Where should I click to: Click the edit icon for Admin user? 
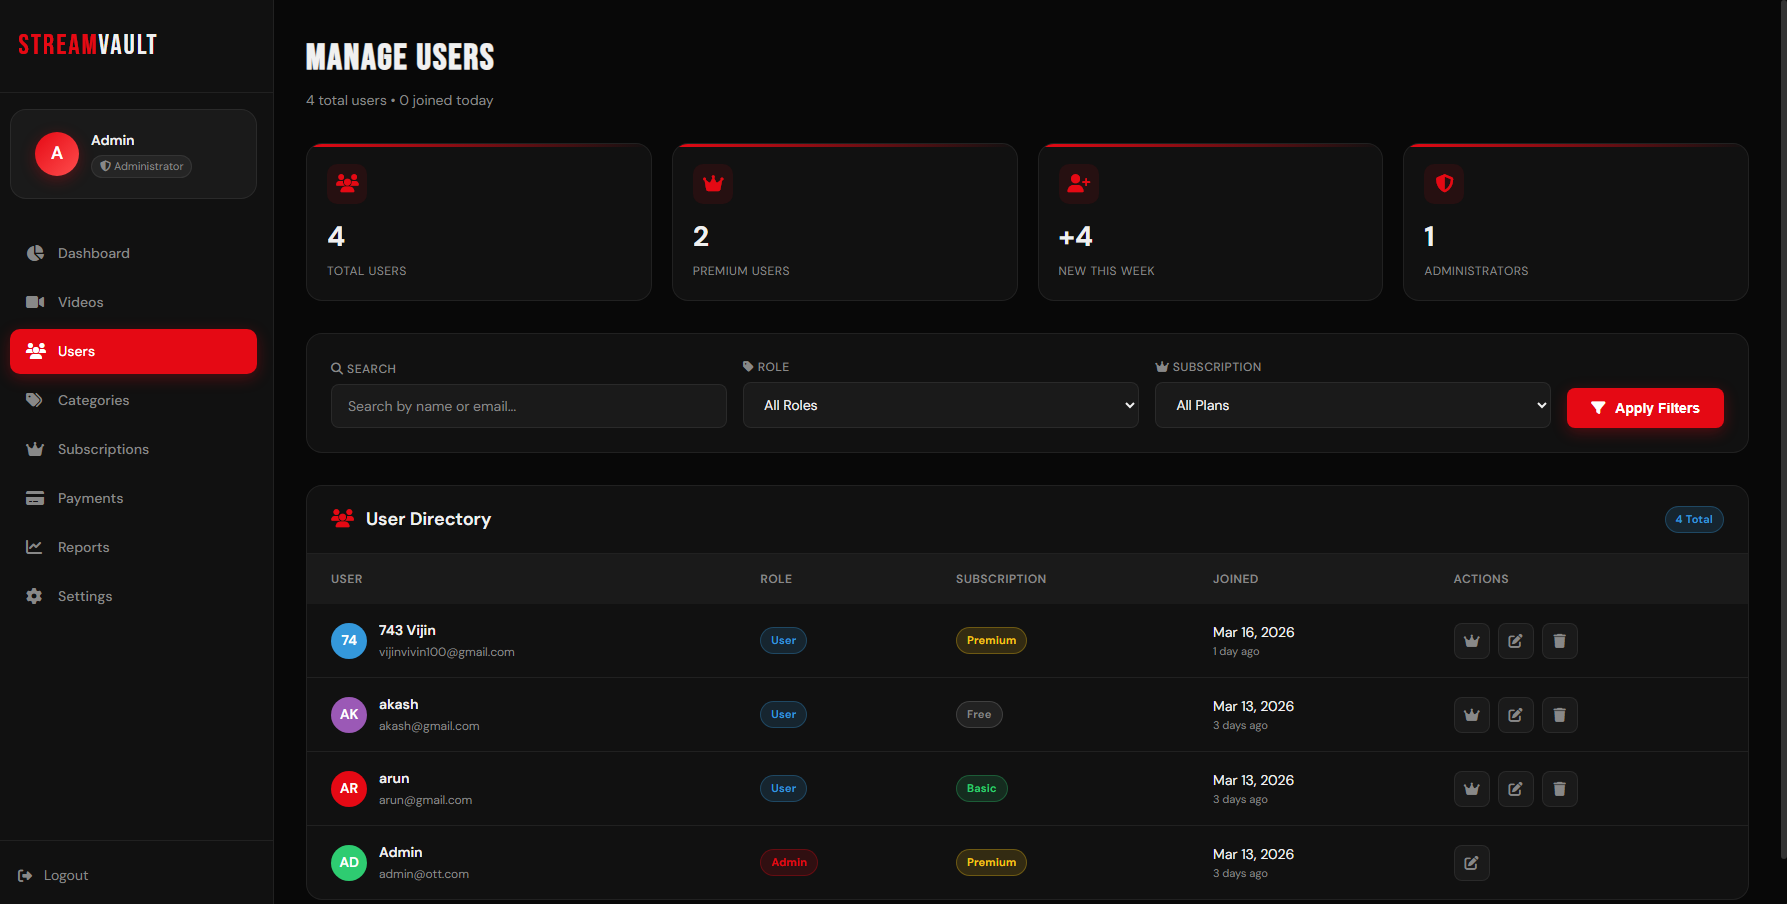coord(1471,863)
